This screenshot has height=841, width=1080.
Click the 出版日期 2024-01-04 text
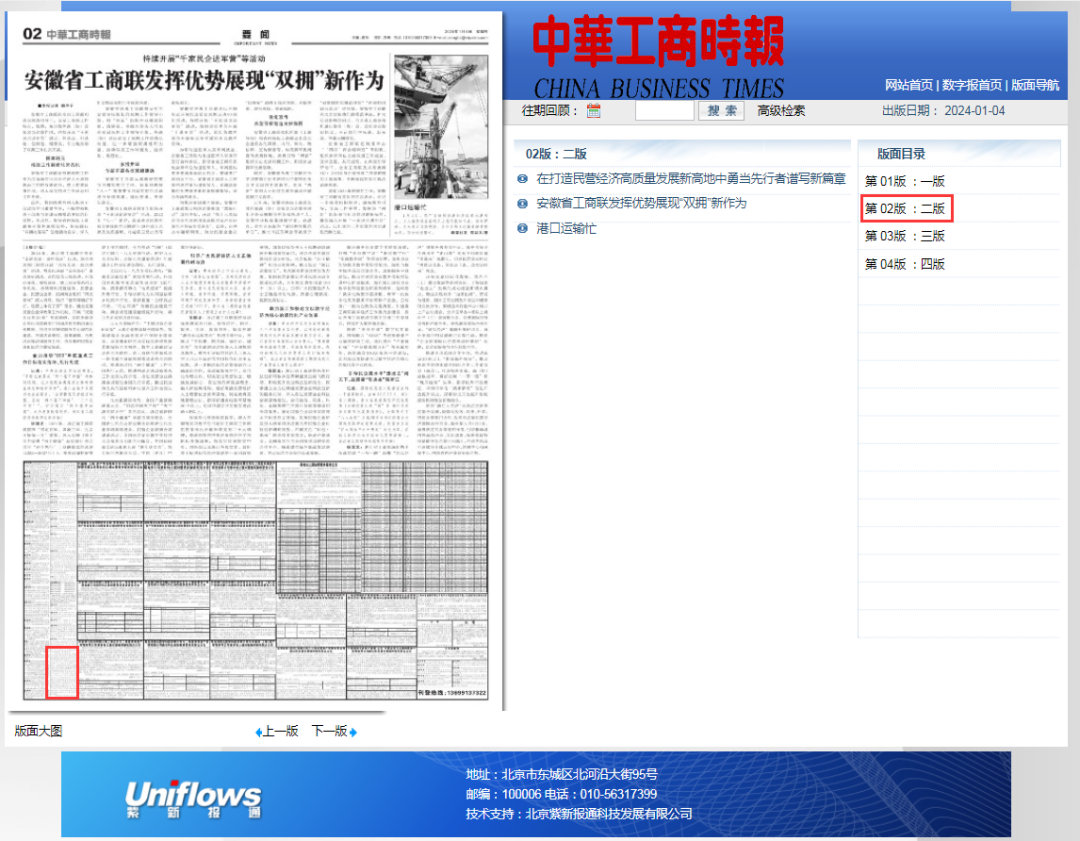(943, 111)
